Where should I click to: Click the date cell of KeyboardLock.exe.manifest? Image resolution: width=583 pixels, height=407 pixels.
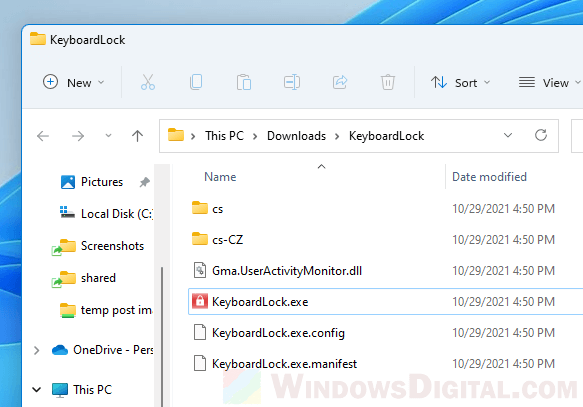(x=503, y=364)
